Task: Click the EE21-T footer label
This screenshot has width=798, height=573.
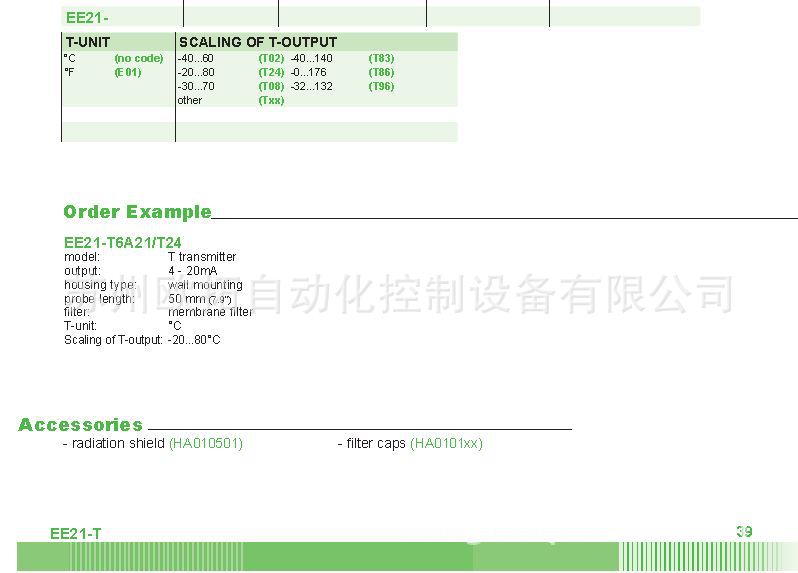Action: [76, 534]
